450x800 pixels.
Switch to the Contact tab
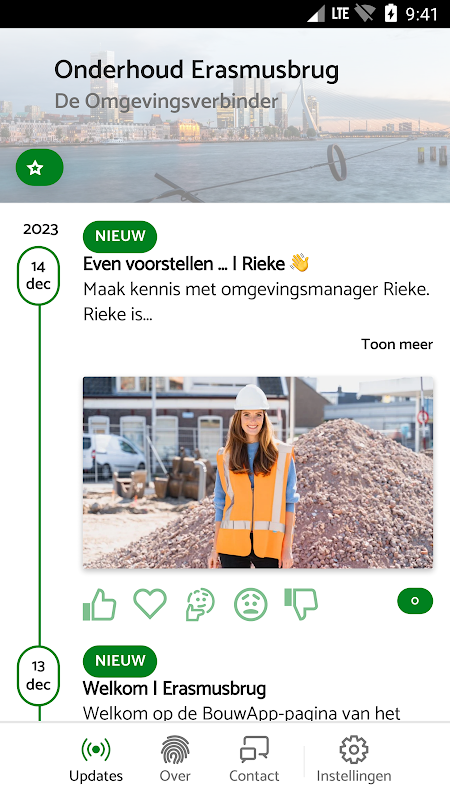point(254,759)
